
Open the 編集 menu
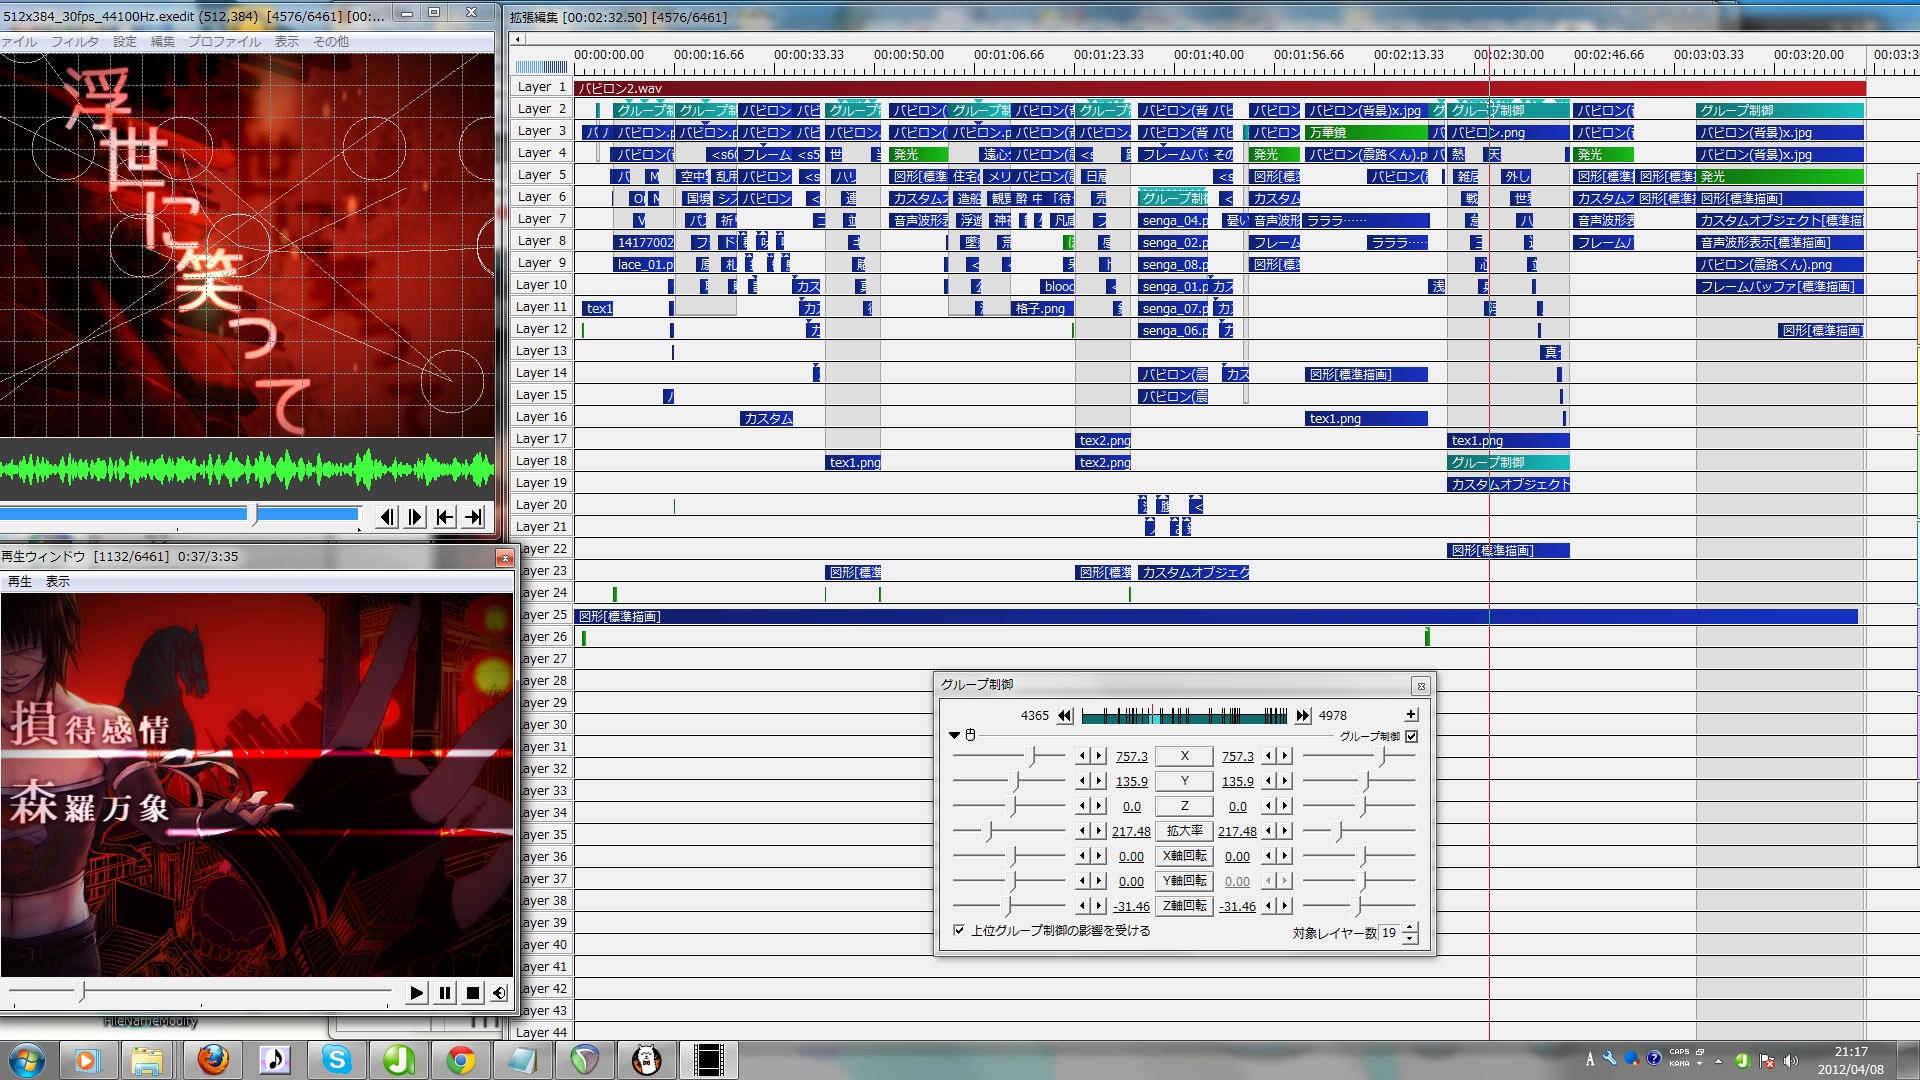(x=163, y=42)
